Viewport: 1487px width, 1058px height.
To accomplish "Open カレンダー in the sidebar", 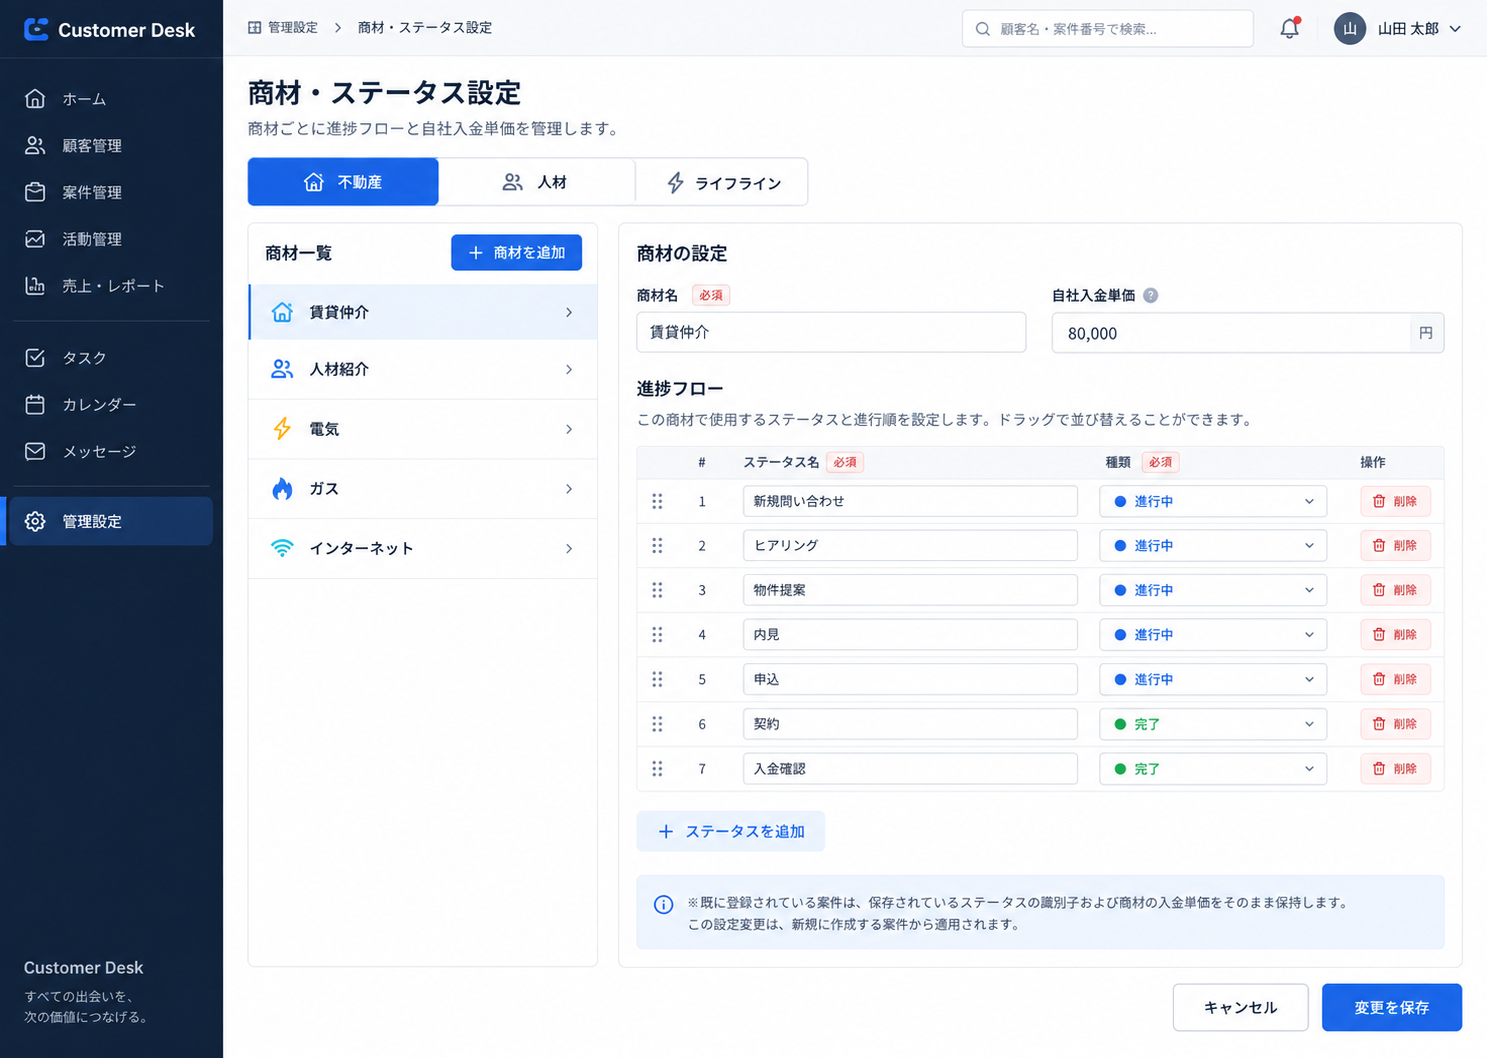I will click(x=111, y=404).
